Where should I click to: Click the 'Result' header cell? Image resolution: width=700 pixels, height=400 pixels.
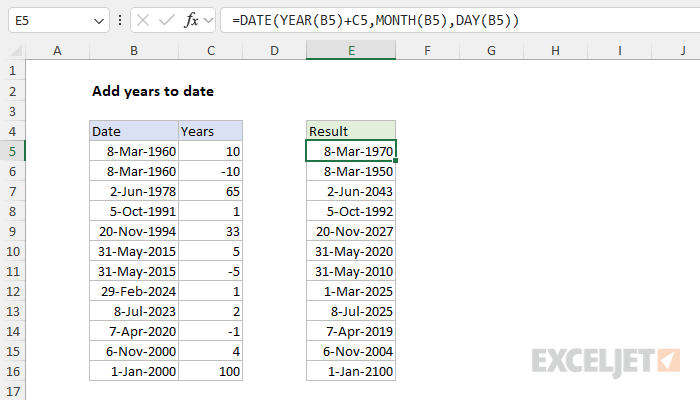(x=351, y=131)
